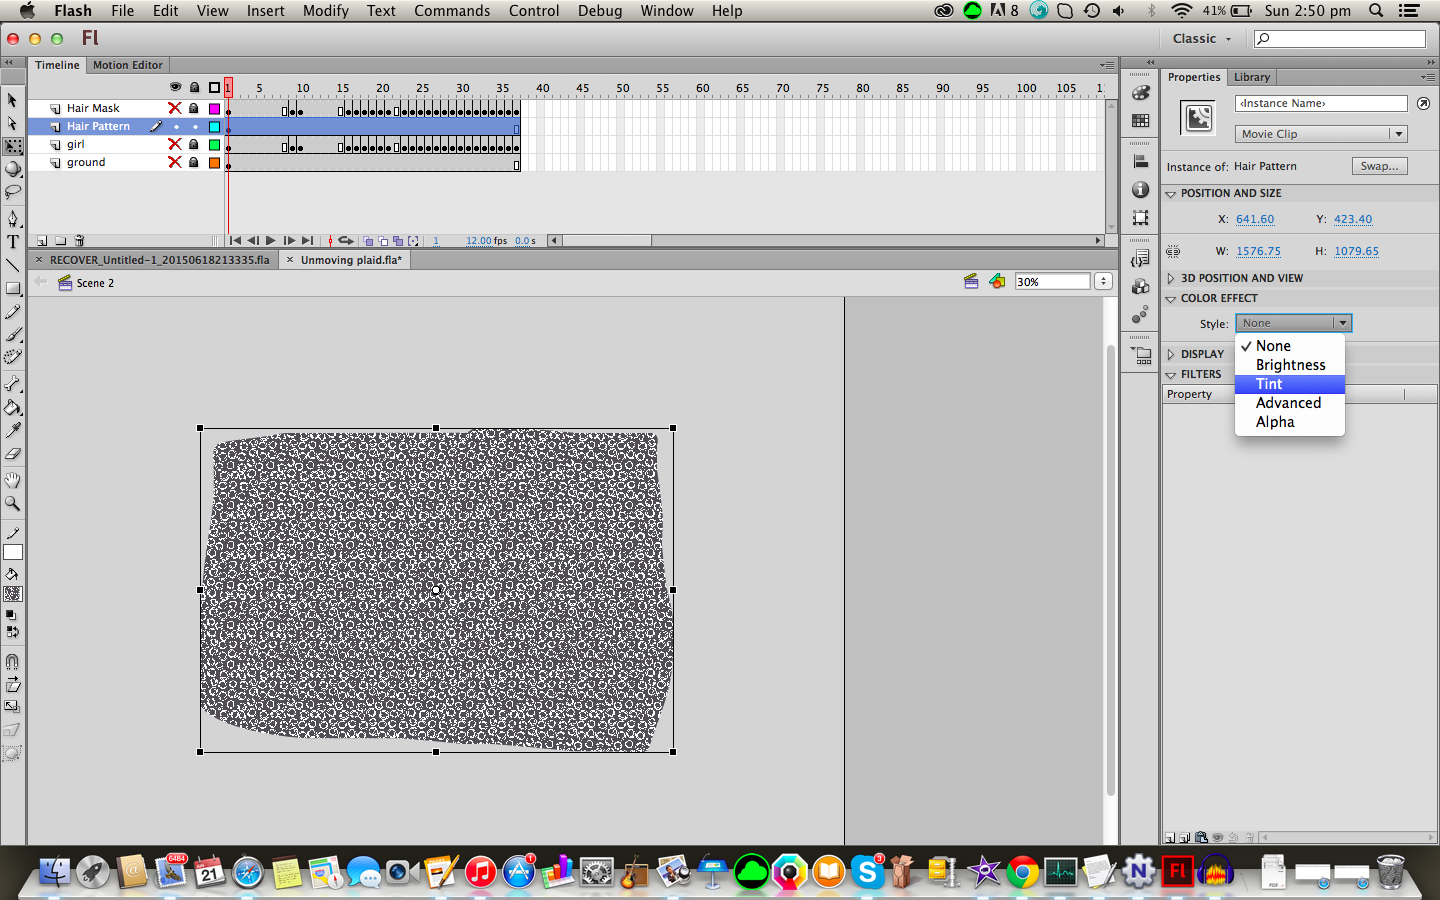Viewport: 1440px width, 900px height.
Task: Delete the selected timeline layer
Action: coord(79,241)
